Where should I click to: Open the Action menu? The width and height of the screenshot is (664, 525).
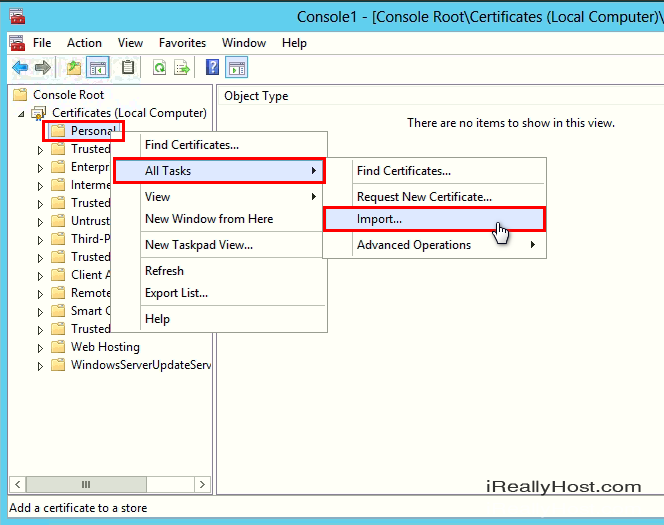[84, 43]
